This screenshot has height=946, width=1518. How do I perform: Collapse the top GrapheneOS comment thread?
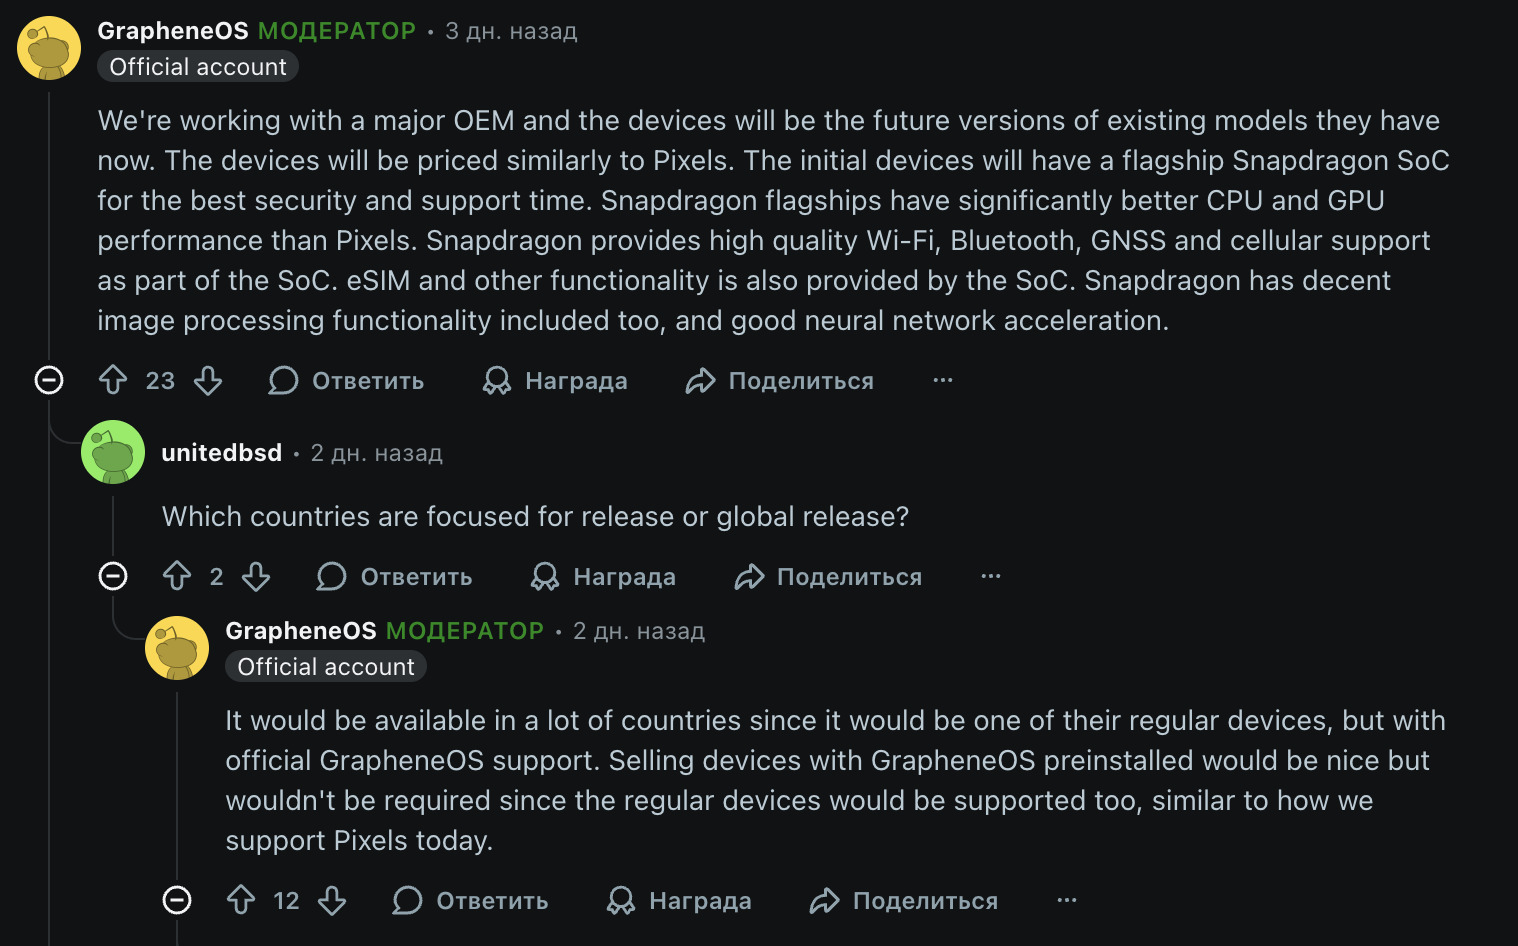pyautogui.click(x=49, y=380)
